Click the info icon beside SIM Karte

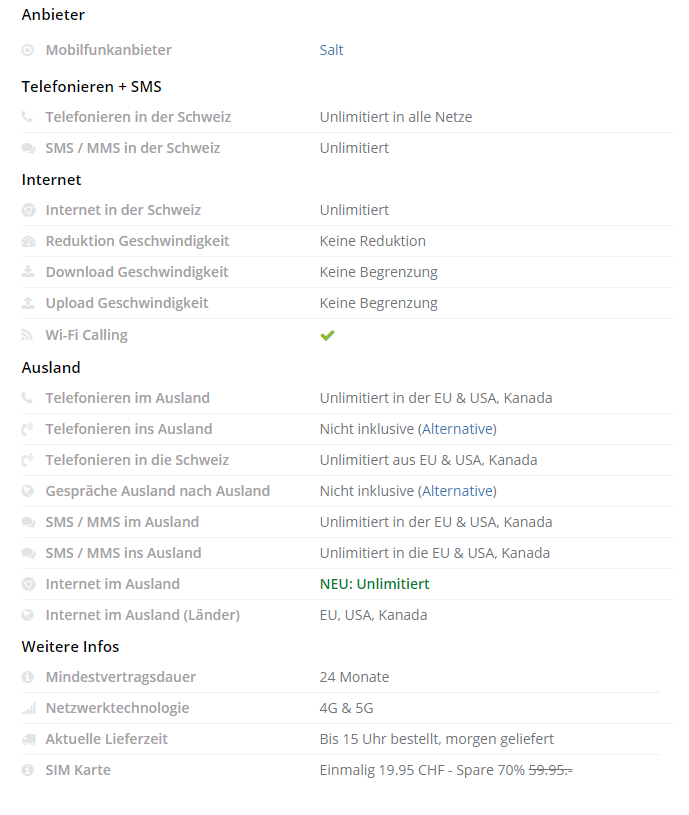coord(27,770)
